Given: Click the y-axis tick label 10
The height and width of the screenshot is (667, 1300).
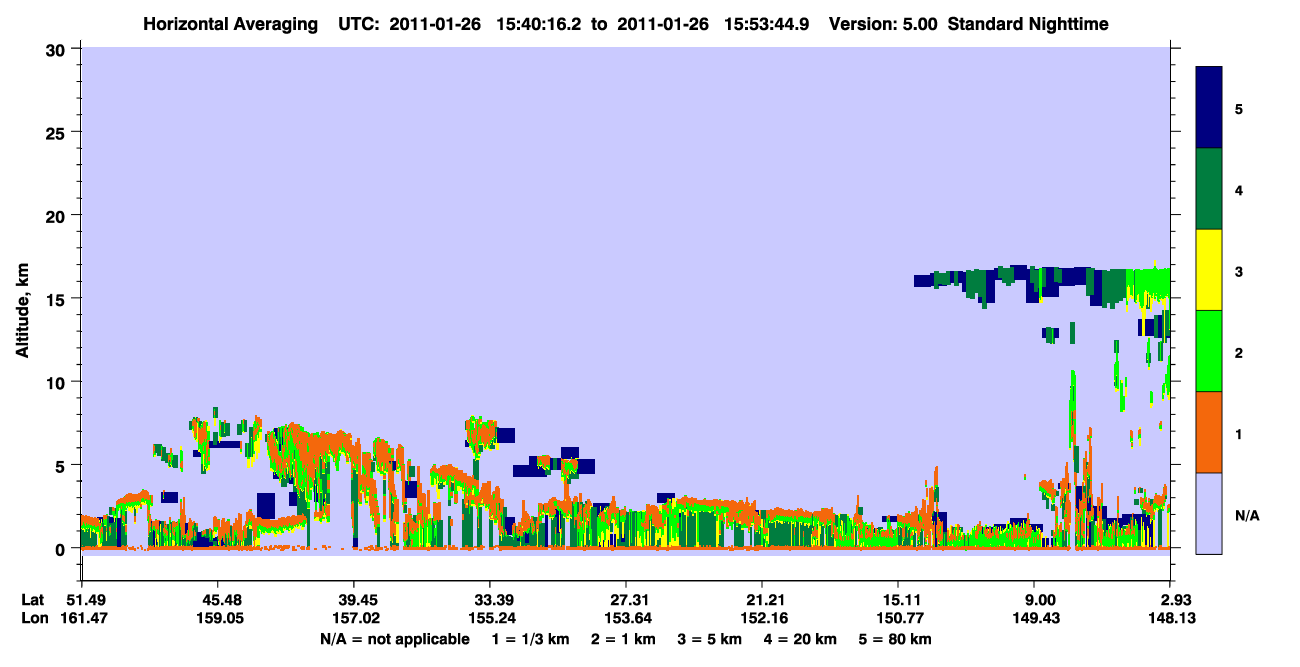Looking at the screenshot, I should click(58, 382).
